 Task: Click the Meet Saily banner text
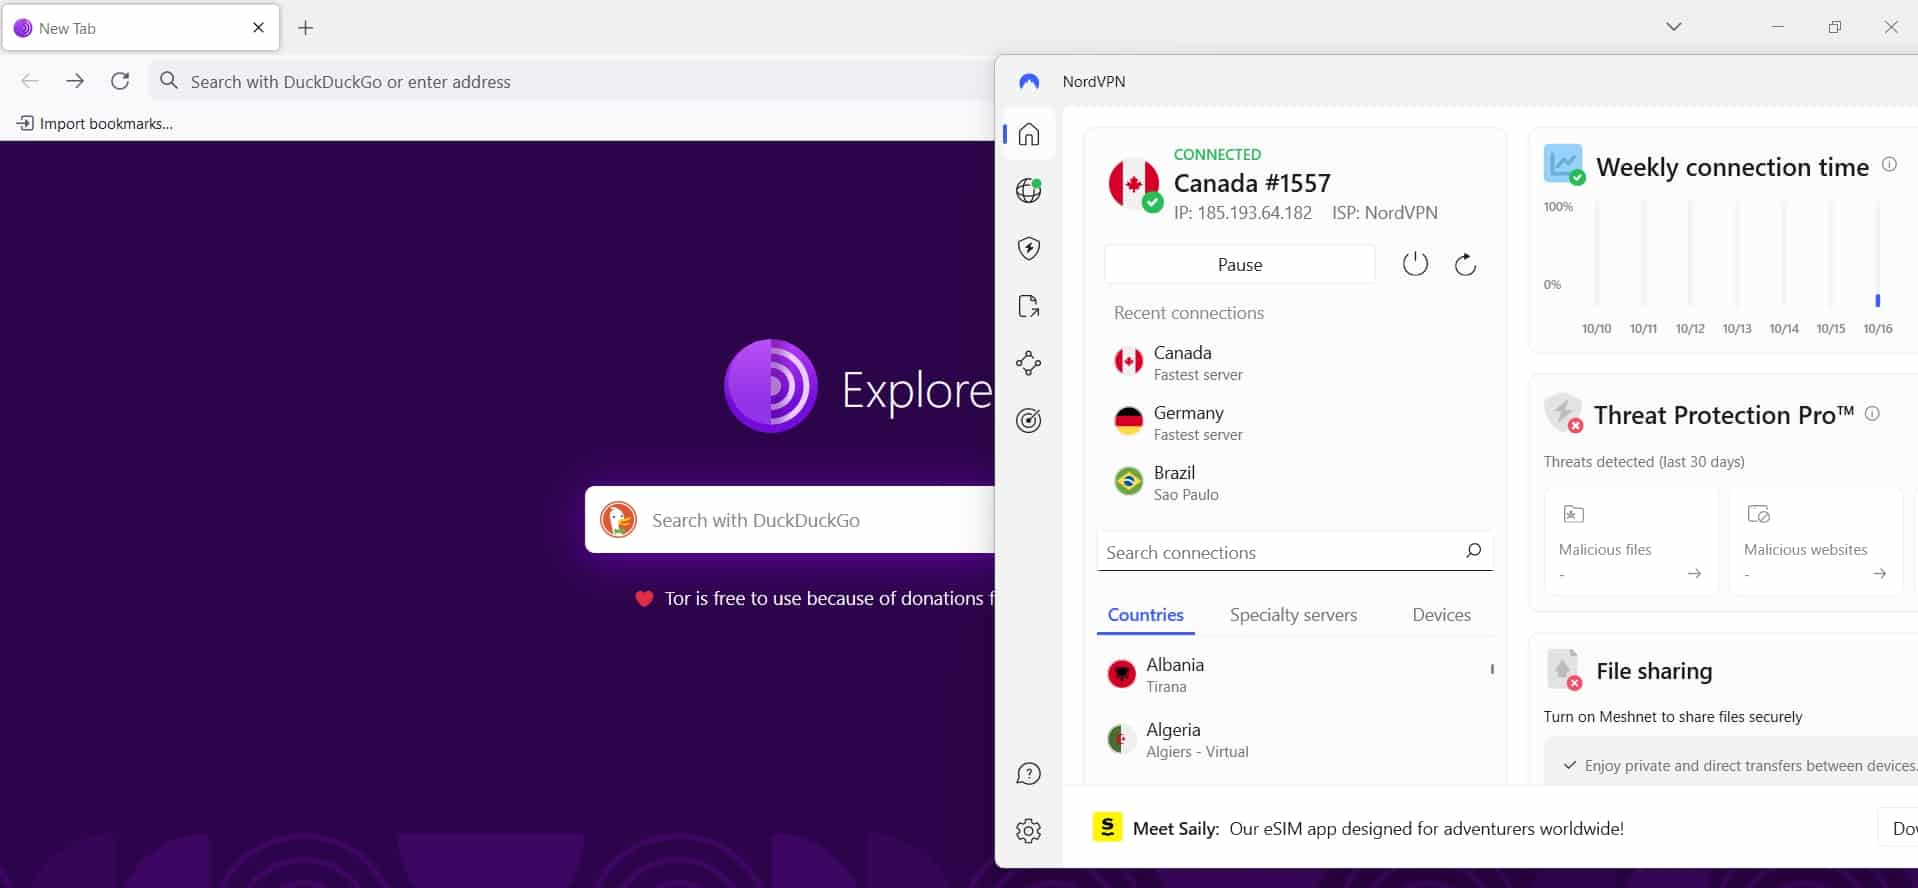click(1378, 828)
